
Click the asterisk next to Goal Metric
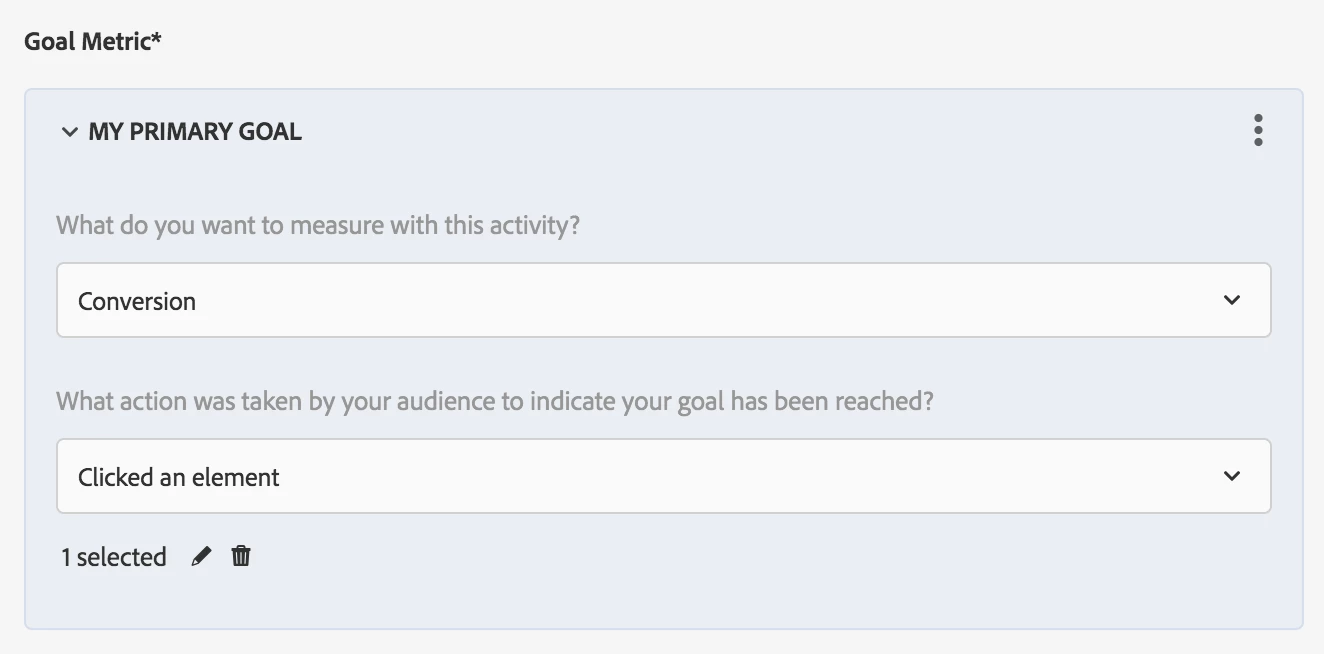pyautogui.click(x=157, y=40)
